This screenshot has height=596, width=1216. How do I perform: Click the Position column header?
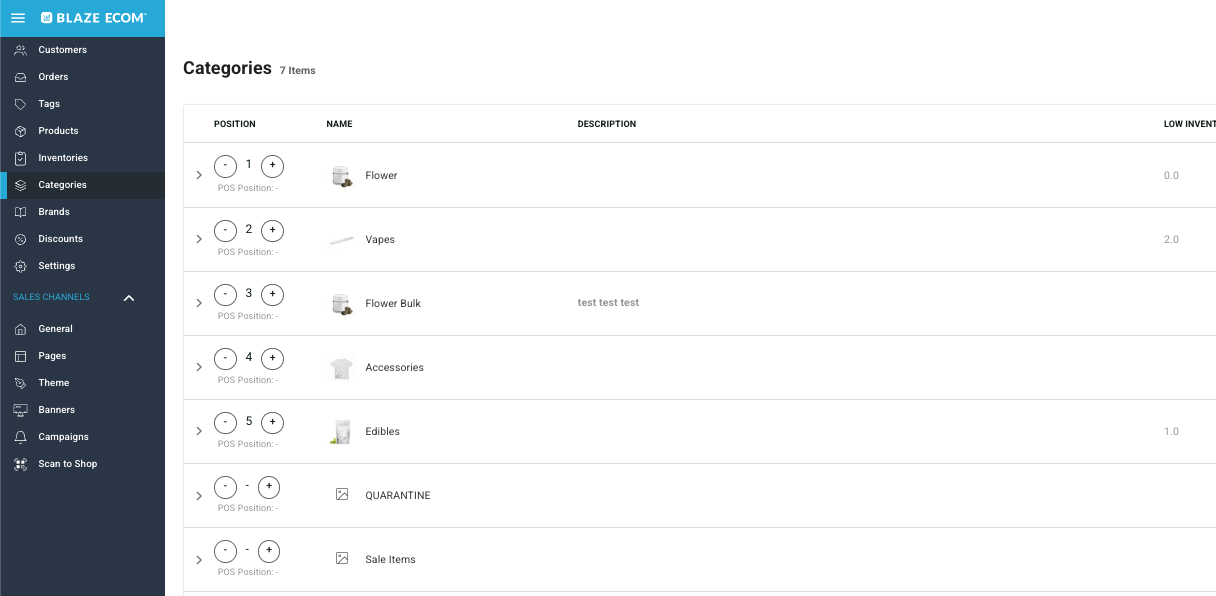click(x=235, y=124)
